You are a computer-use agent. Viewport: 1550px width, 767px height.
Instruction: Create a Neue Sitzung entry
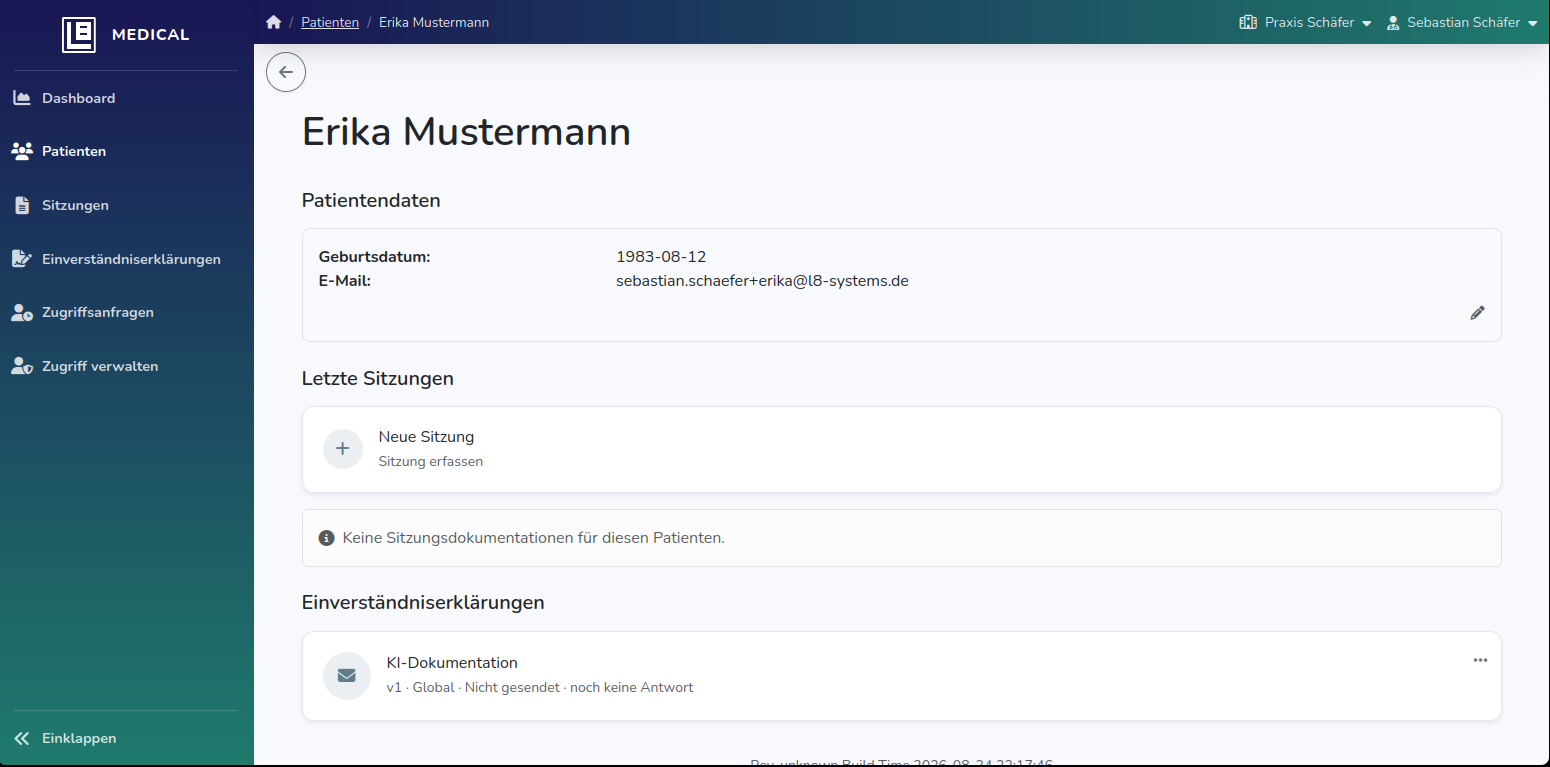(901, 449)
